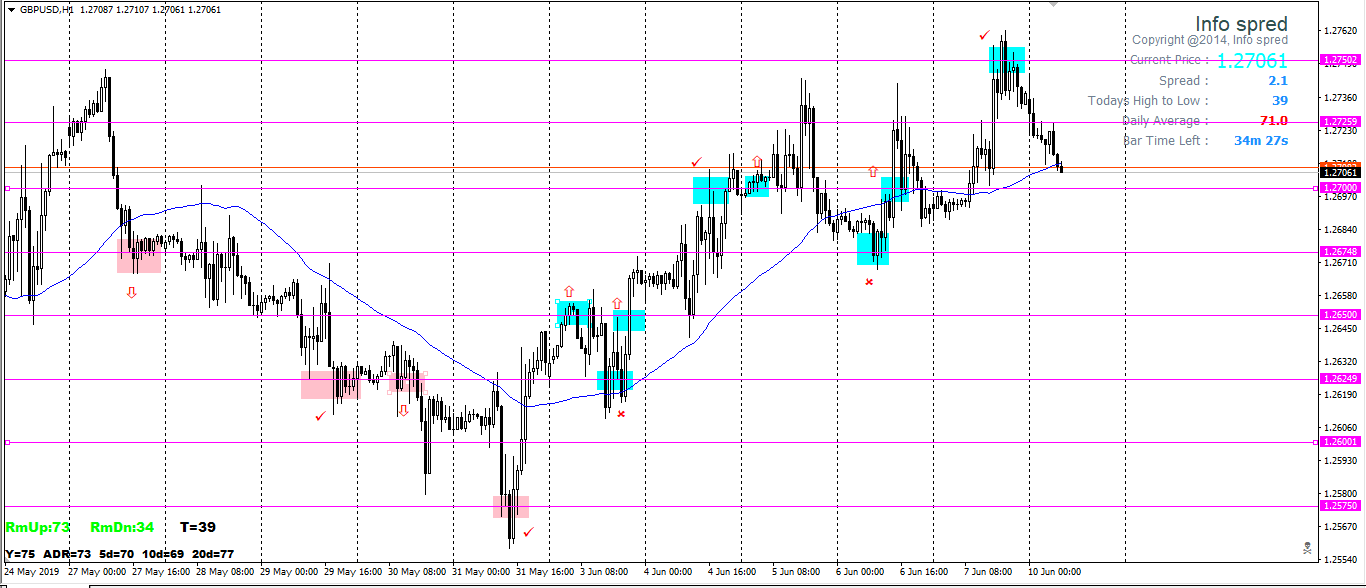
Task: Click the 1.26249 price label
Action: coord(1340,379)
